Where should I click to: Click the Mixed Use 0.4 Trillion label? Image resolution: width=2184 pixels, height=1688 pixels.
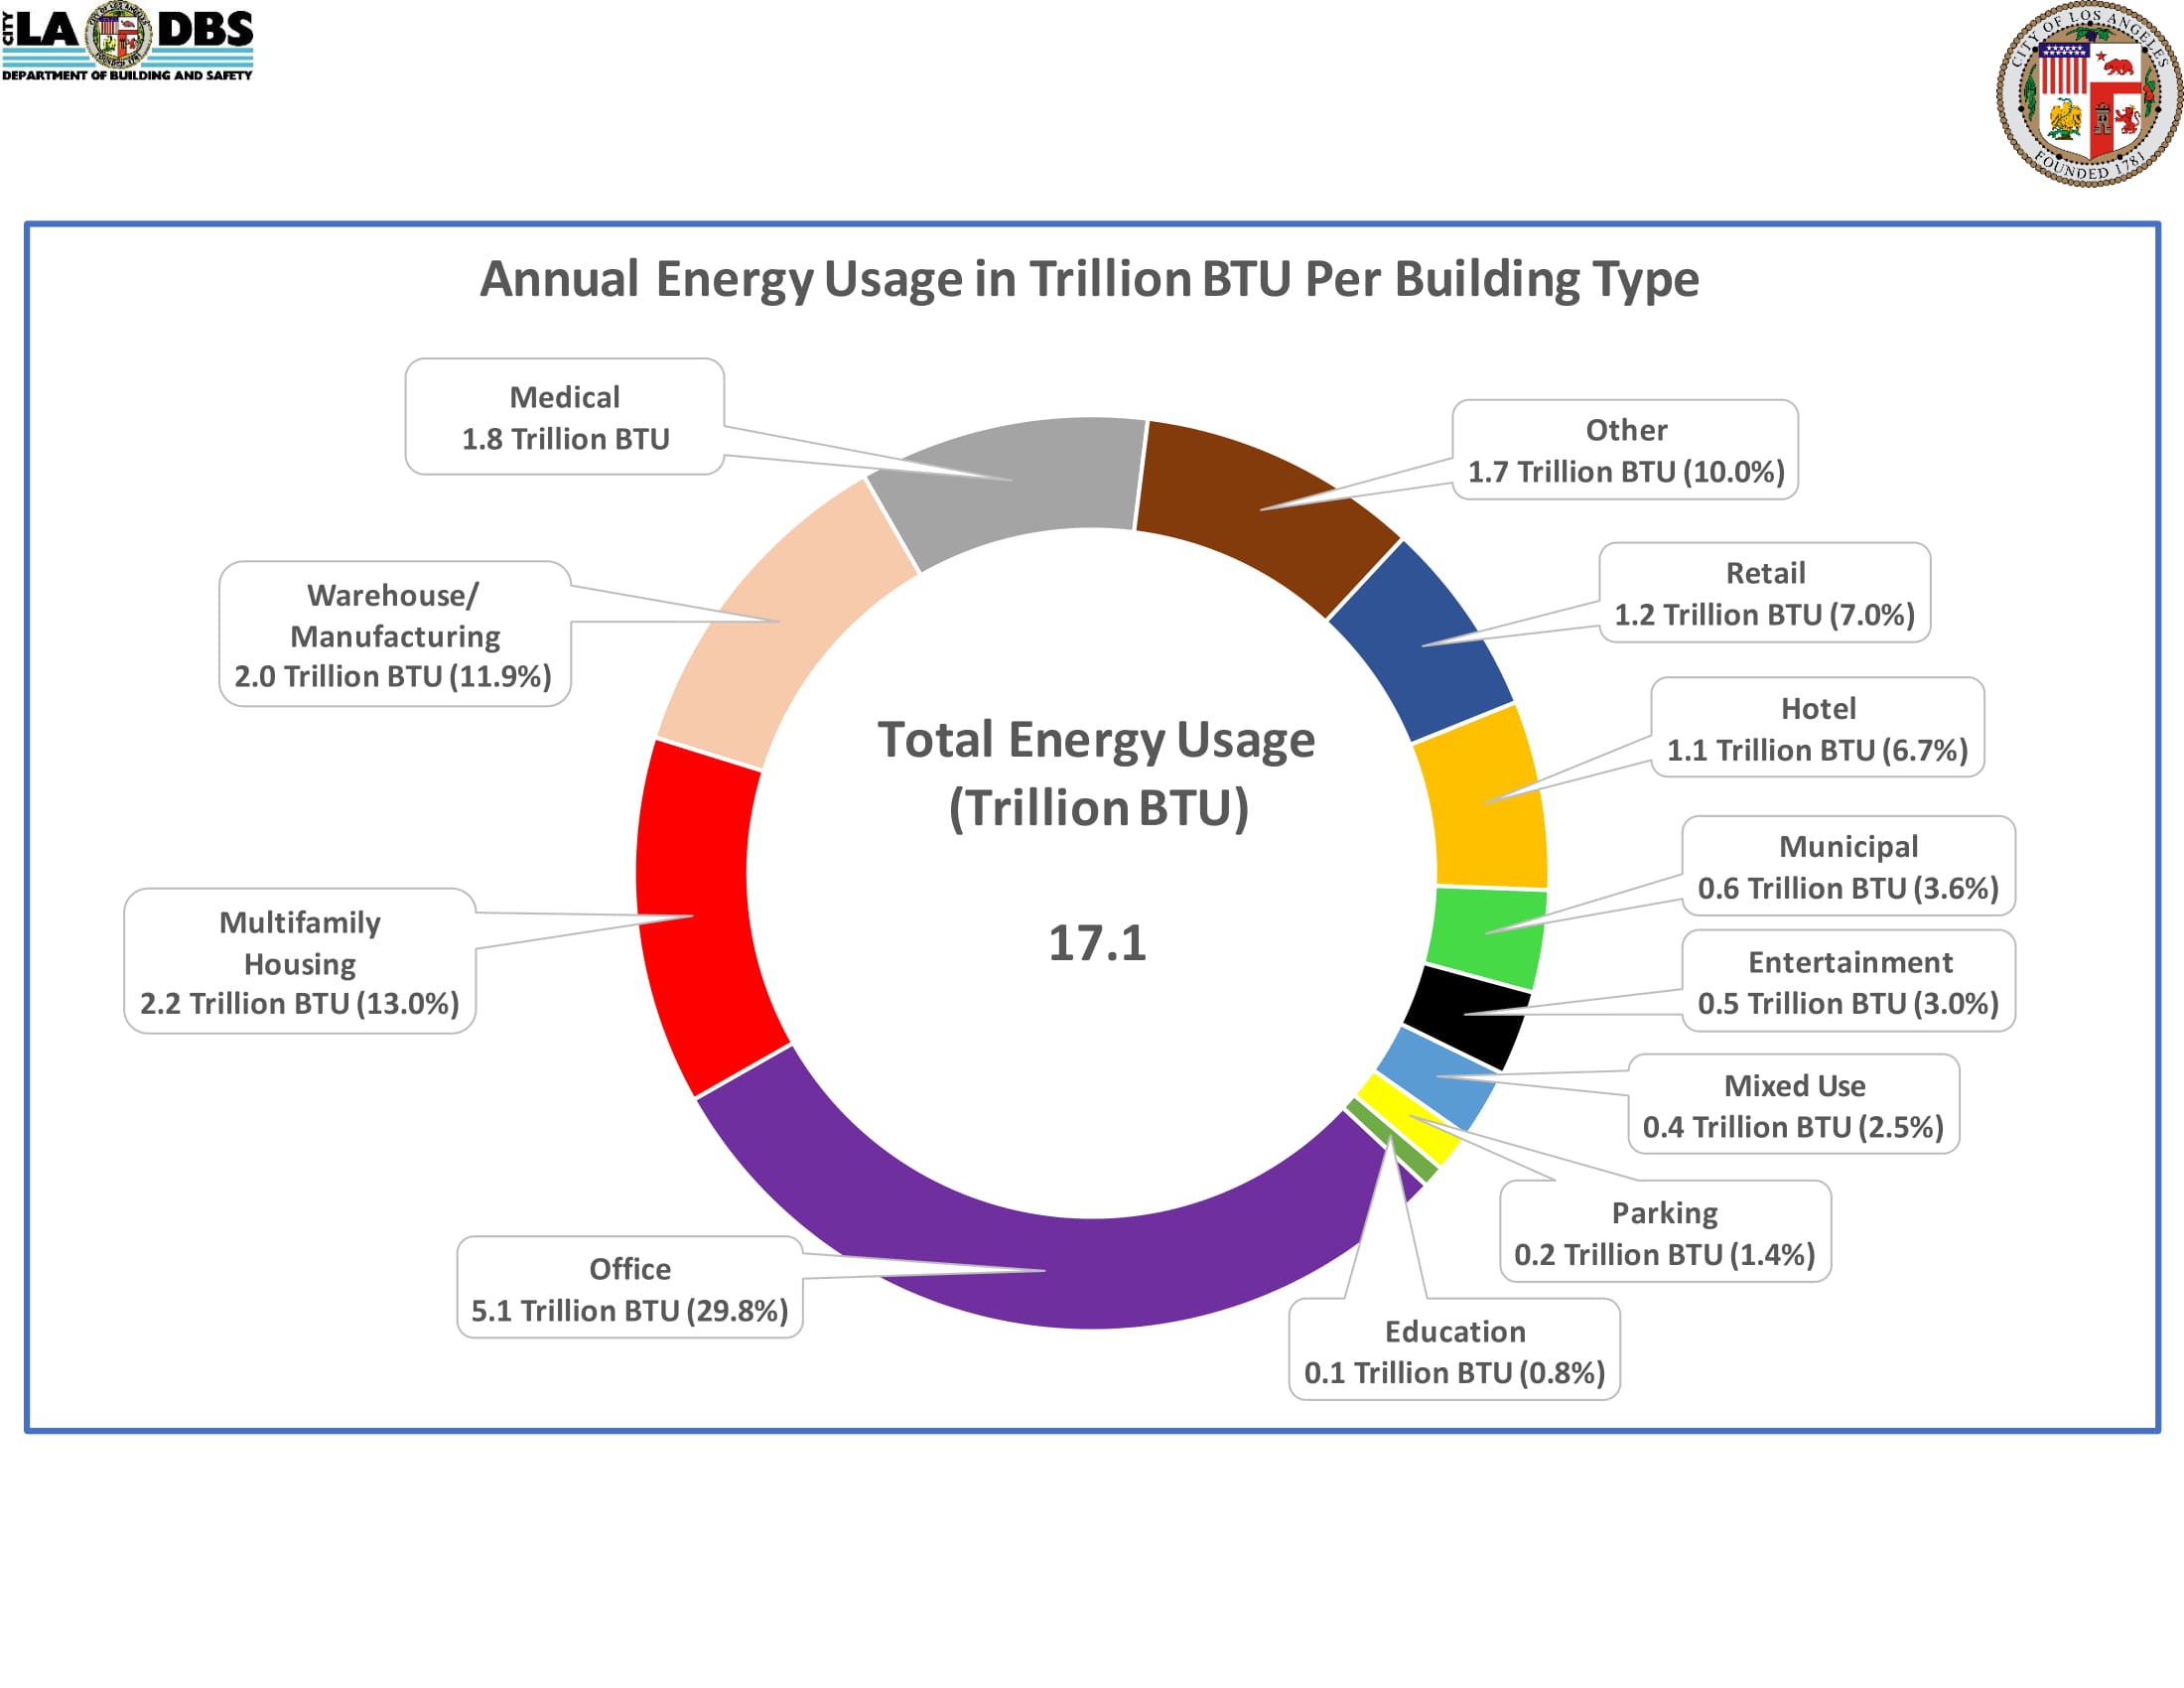click(1794, 1105)
